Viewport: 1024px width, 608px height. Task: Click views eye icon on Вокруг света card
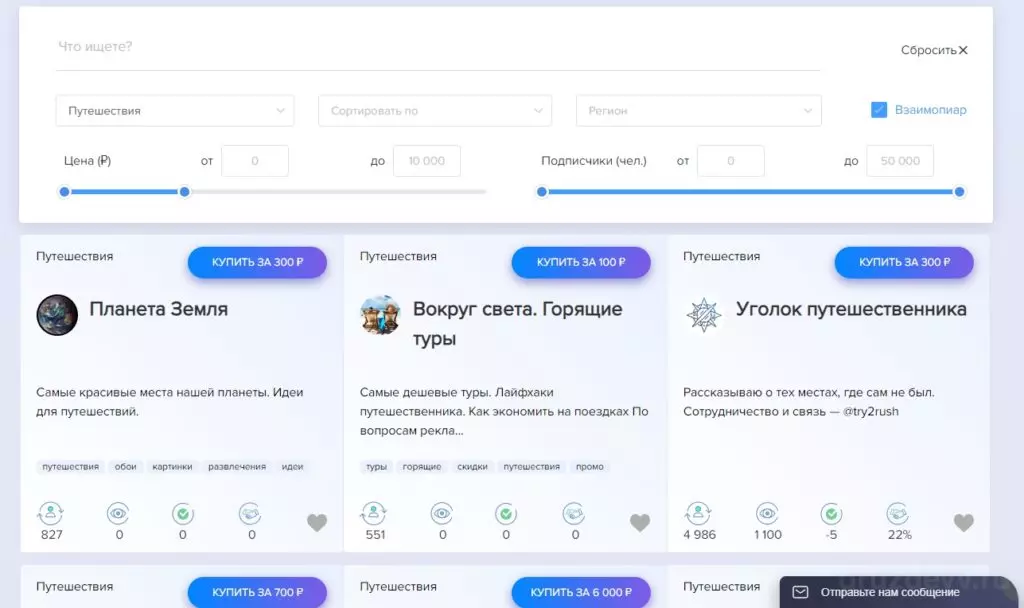coord(441,514)
